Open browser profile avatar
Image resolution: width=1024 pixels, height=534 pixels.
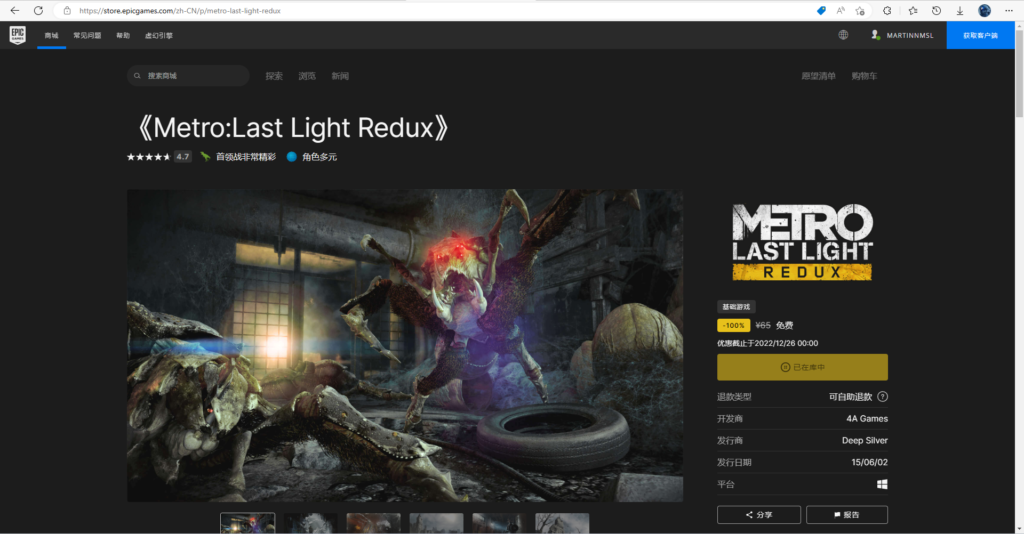[x=984, y=10]
